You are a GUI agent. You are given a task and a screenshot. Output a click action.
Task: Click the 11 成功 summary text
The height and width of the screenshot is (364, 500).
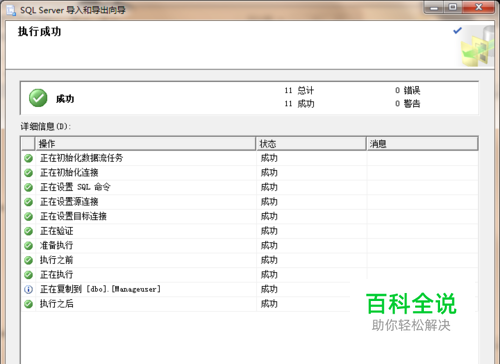point(299,104)
